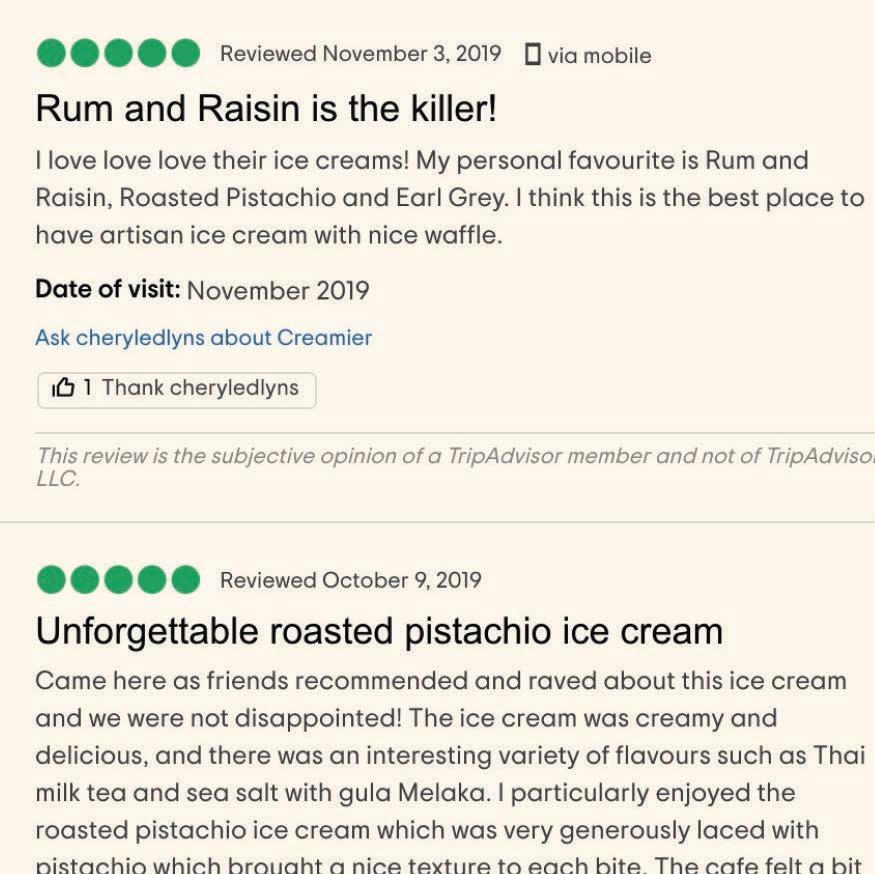Image resolution: width=875 pixels, height=874 pixels.
Task: Open the Rum and Raisin is the killer! review title
Action: point(266,108)
